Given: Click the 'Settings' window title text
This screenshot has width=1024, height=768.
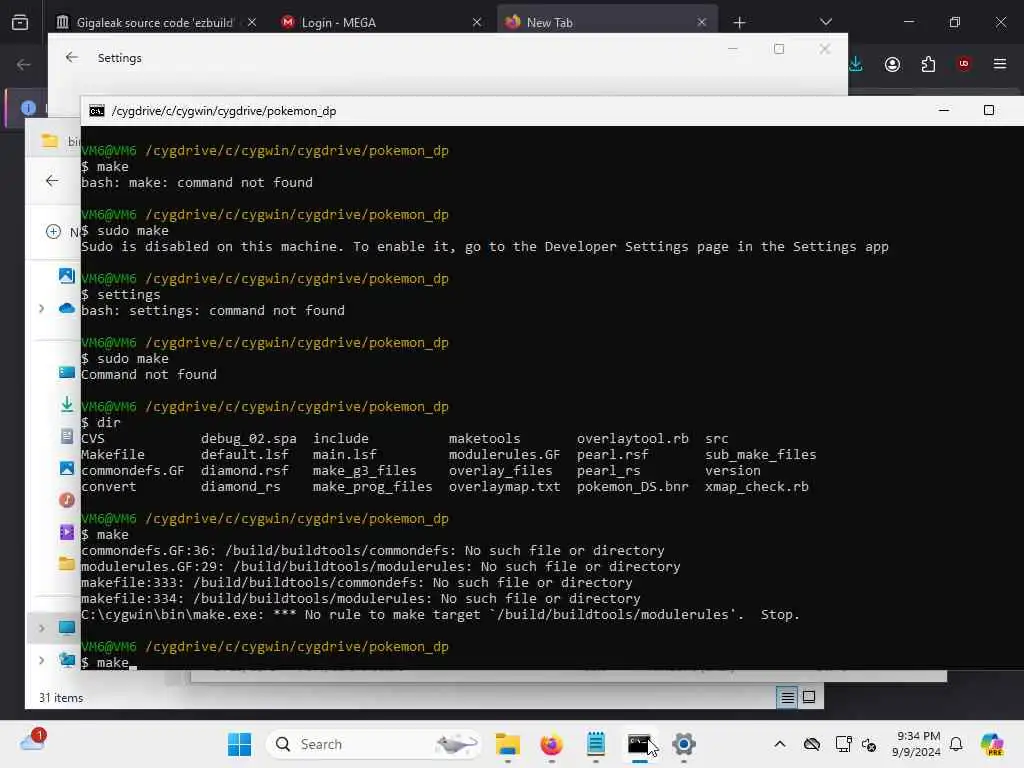Looking at the screenshot, I should [120, 58].
